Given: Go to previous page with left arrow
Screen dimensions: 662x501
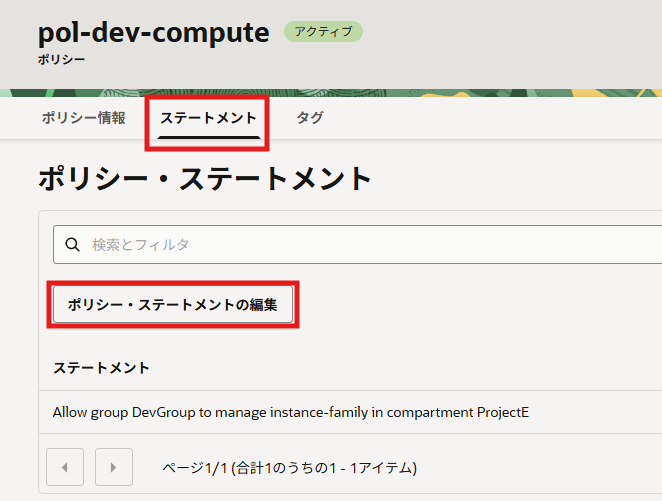Looking at the screenshot, I should tap(65, 467).
